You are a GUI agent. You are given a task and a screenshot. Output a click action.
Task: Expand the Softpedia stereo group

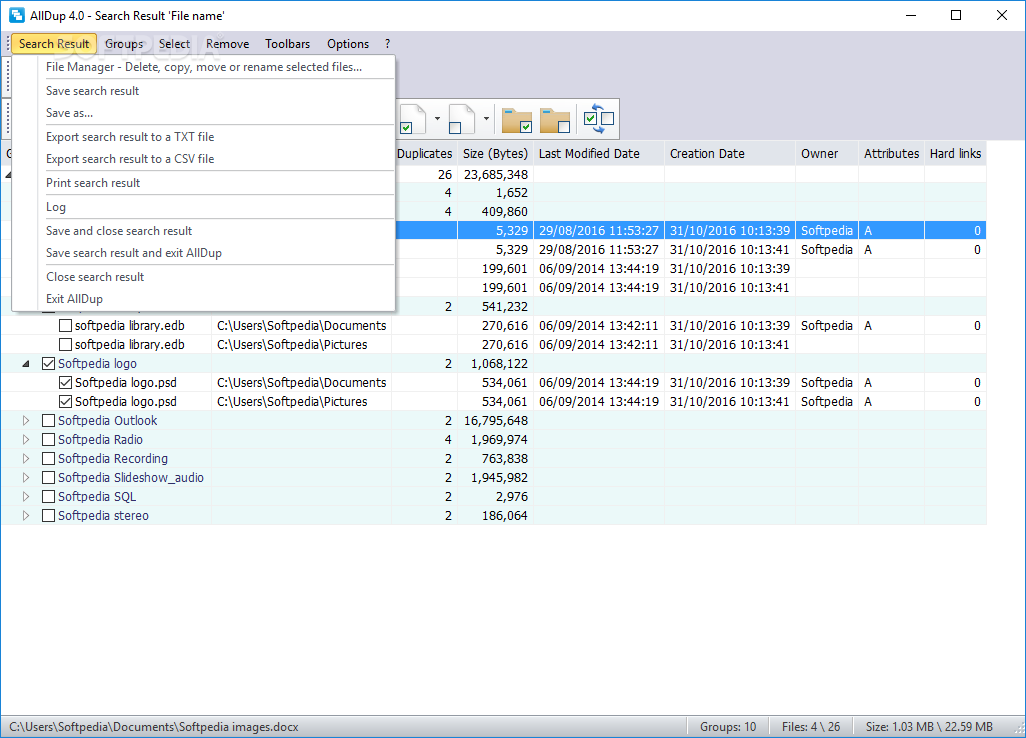26,516
